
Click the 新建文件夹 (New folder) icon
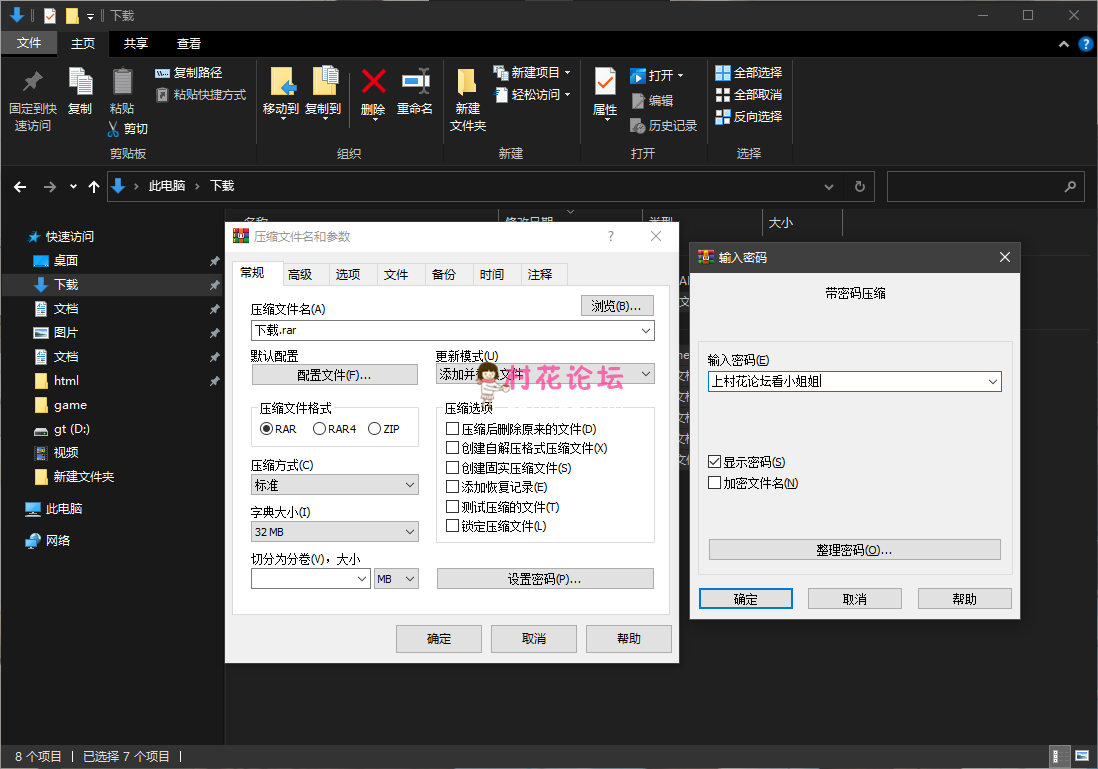[467, 82]
